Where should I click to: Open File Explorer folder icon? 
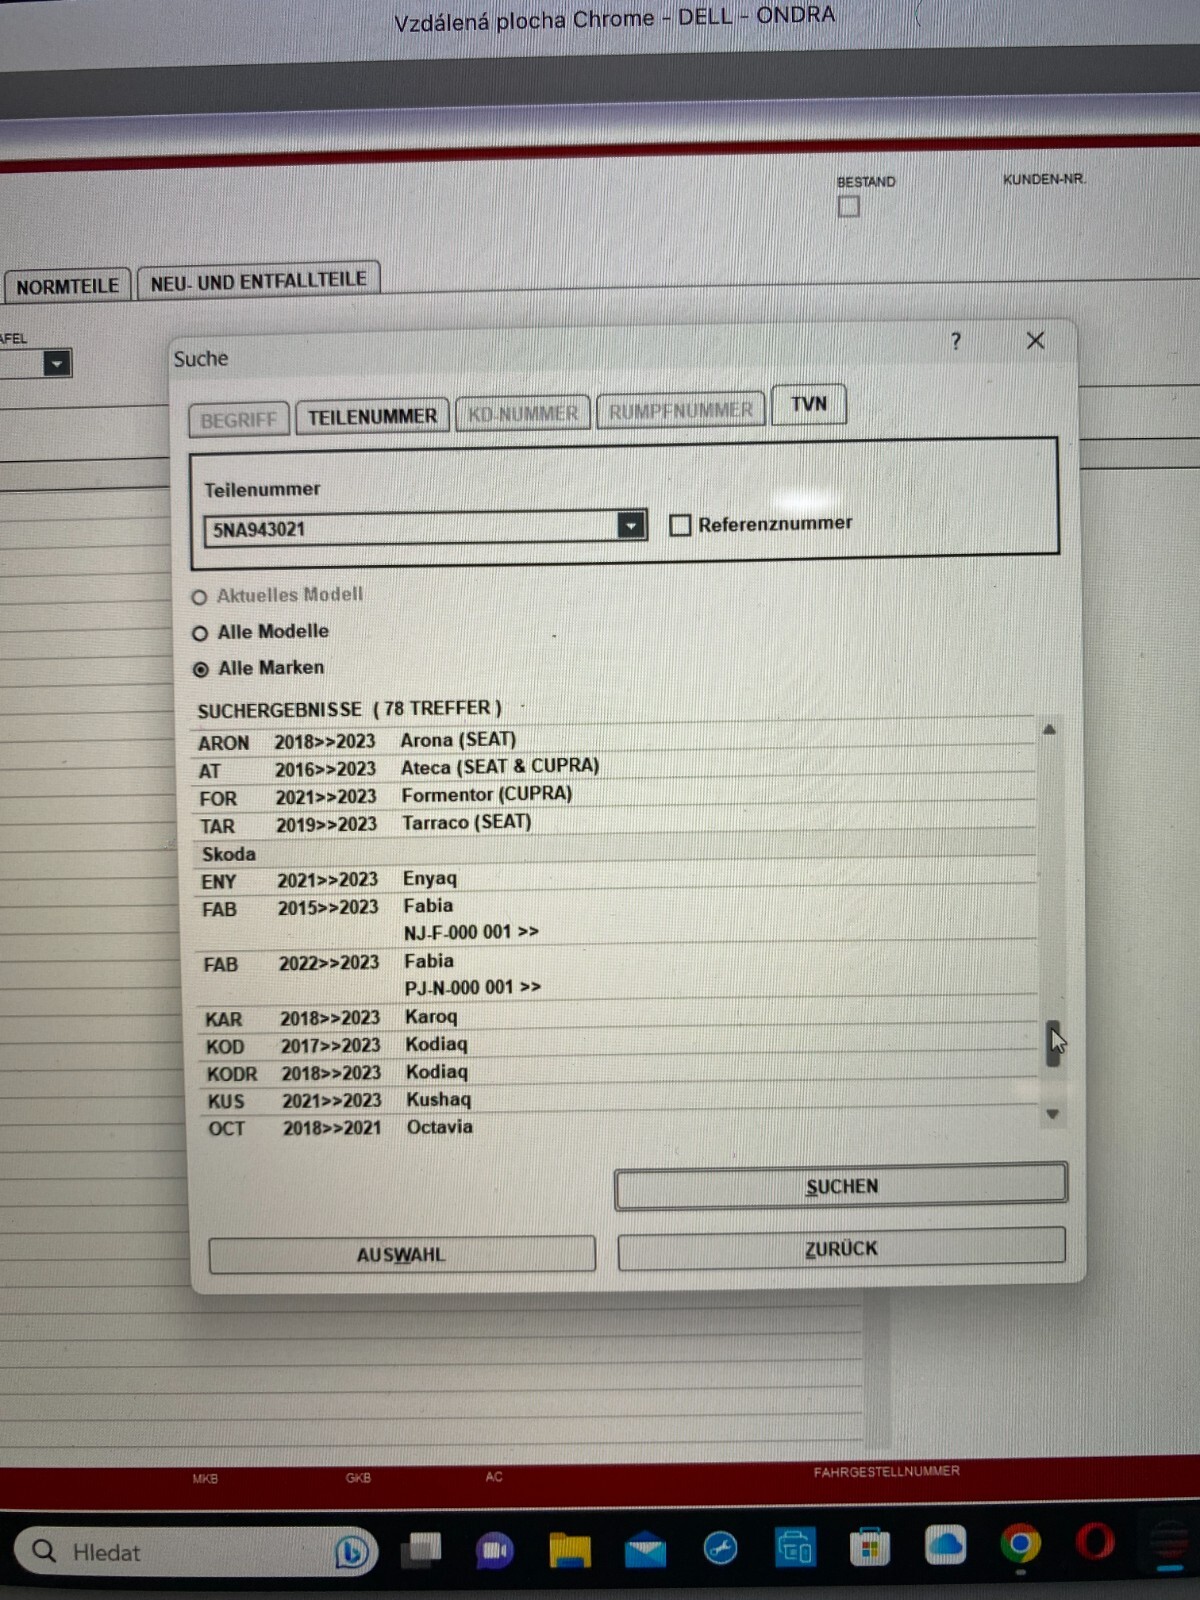(570, 1550)
